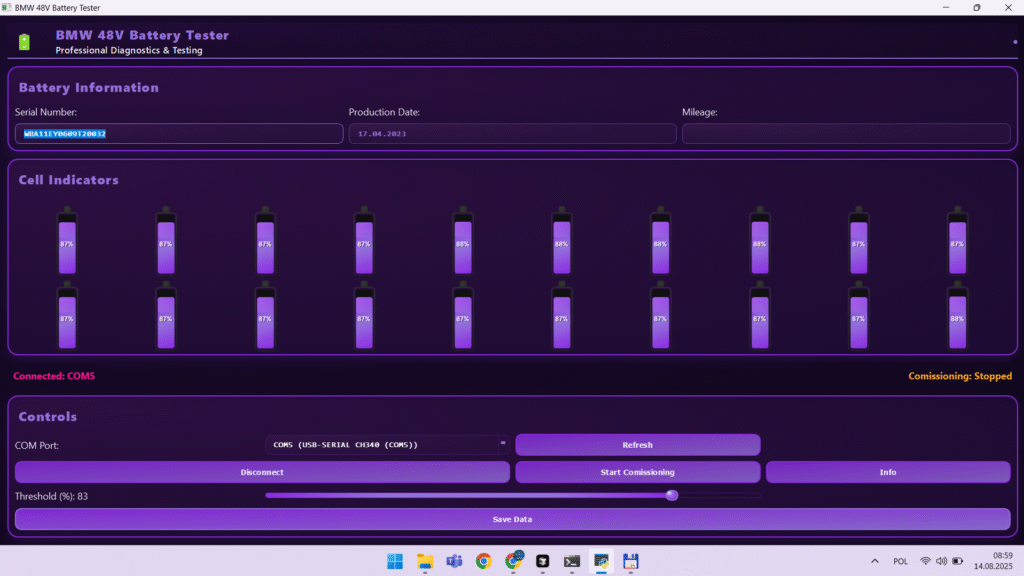Open Microsoft Teams from the taskbar
This screenshot has height=576, width=1024.
click(453, 561)
